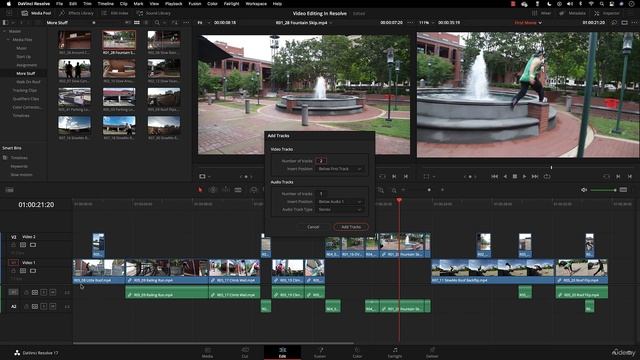Select the Trim Edit Mode tool

pyautogui.click(x=213, y=190)
